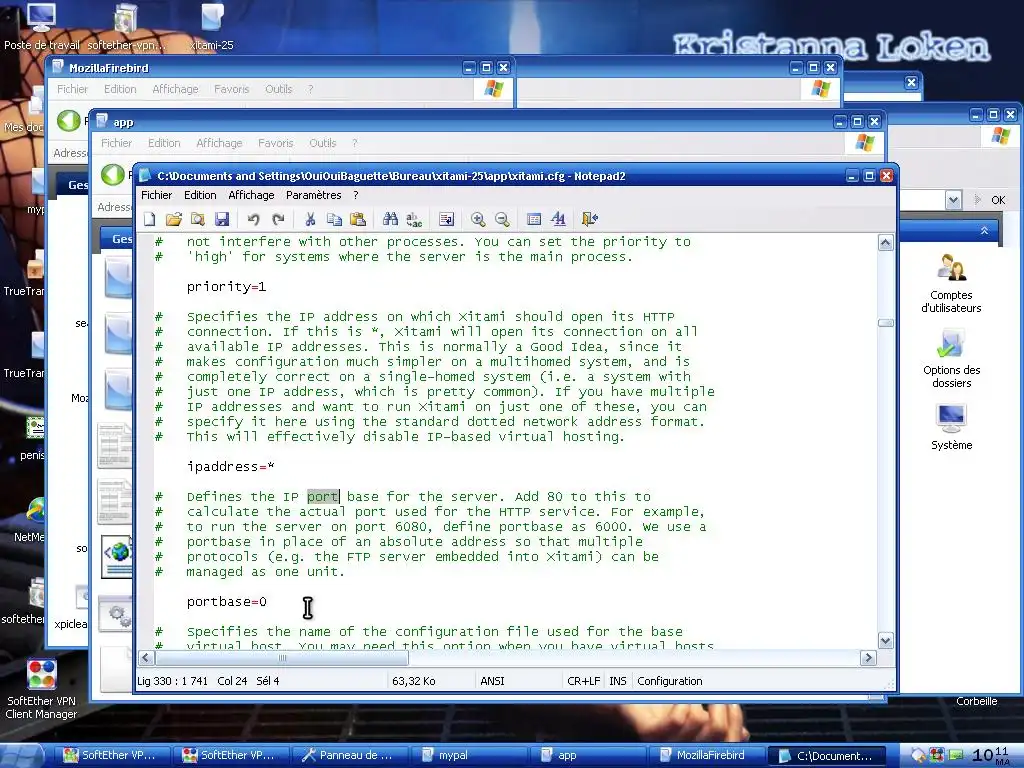Viewport: 1024px width, 768px height.
Task: Copy the selection using the toolbar icon
Action: [x=334, y=219]
